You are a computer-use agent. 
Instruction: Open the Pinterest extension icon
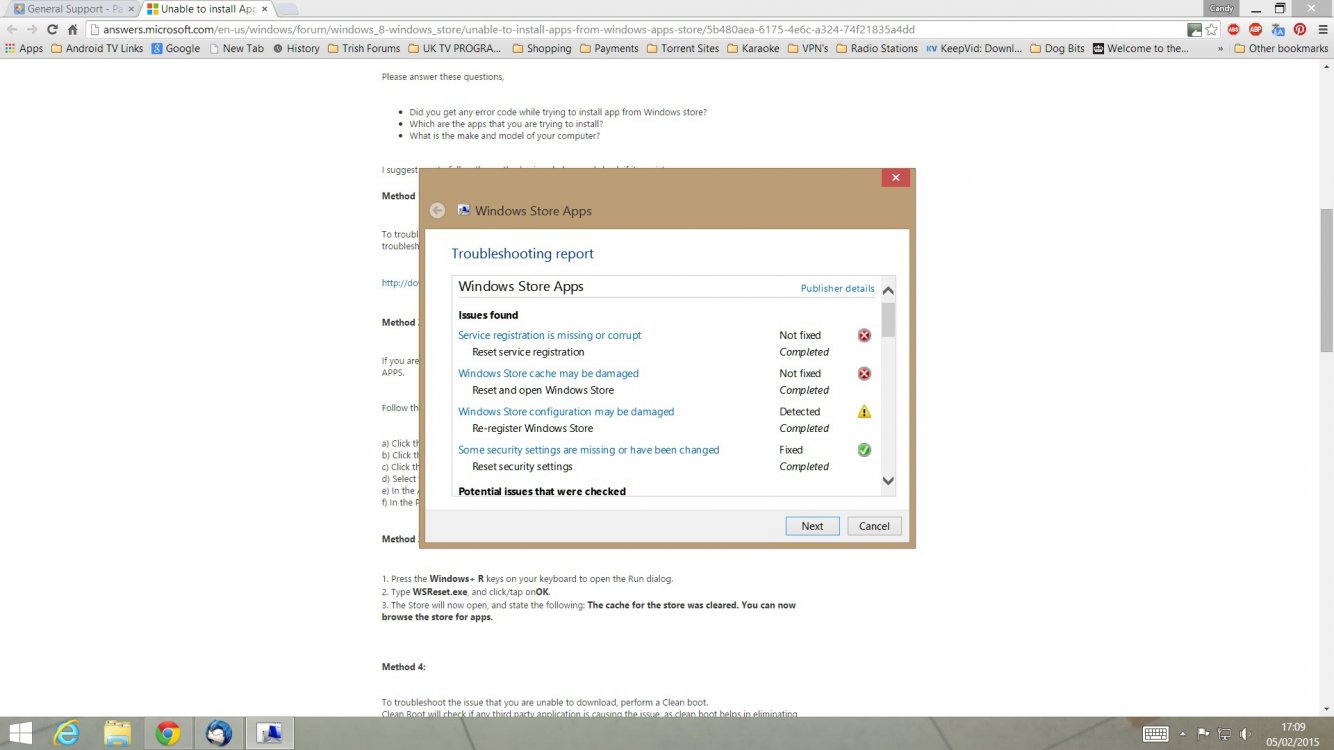1299,29
